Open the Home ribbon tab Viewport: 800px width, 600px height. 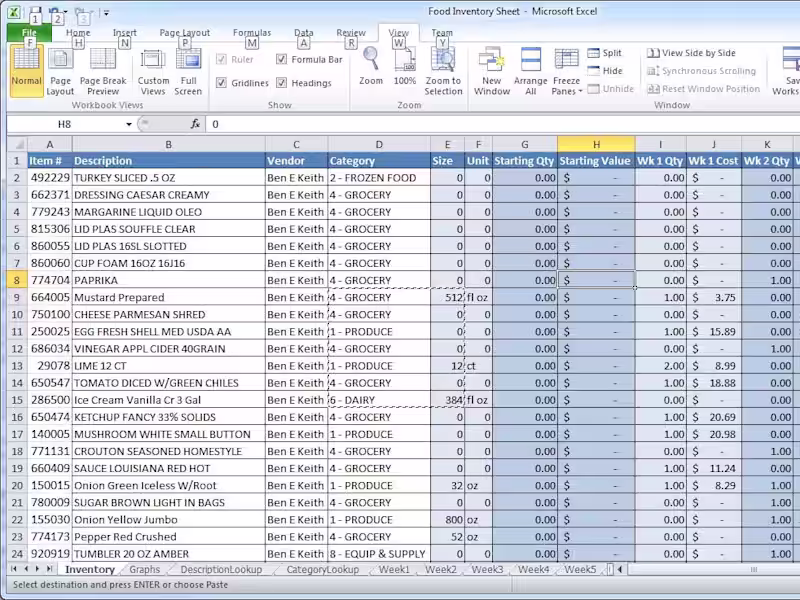point(78,33)
